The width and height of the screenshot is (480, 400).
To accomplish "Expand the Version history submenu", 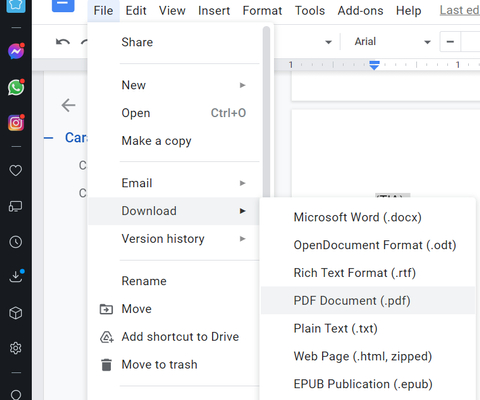I will tap(173, 239).
